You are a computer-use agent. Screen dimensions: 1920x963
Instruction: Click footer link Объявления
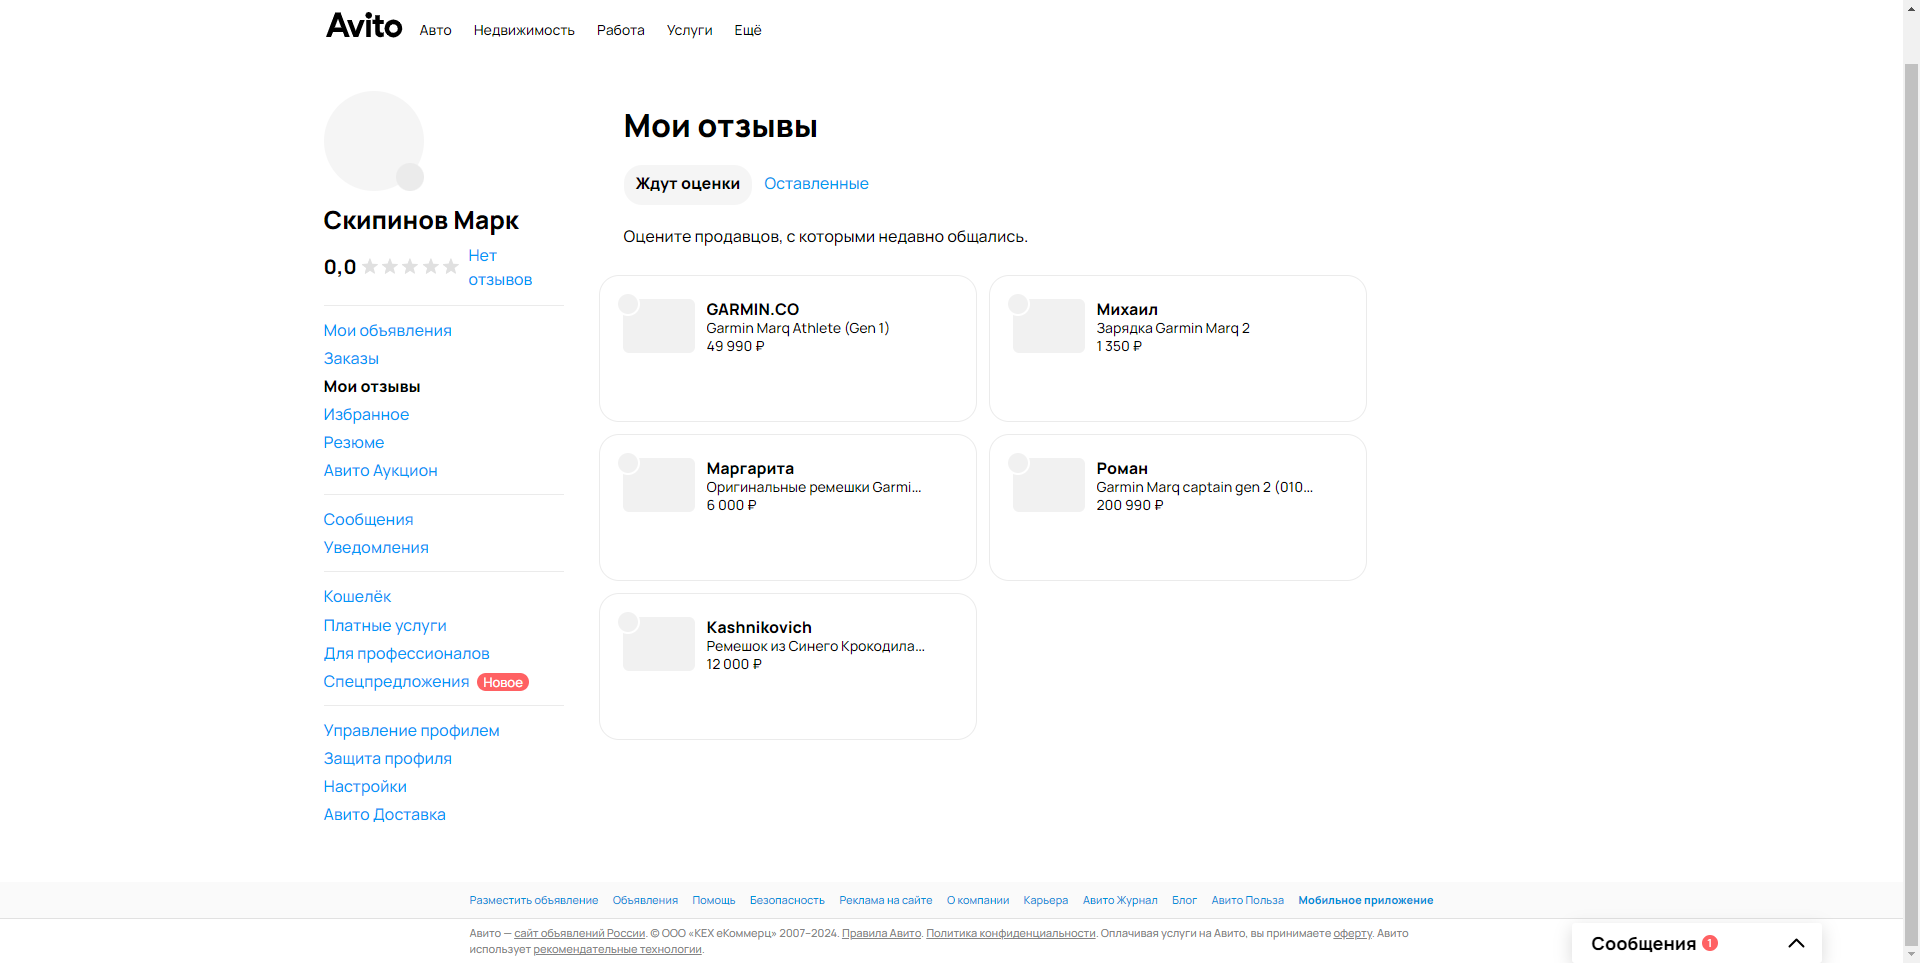point(645,901)
